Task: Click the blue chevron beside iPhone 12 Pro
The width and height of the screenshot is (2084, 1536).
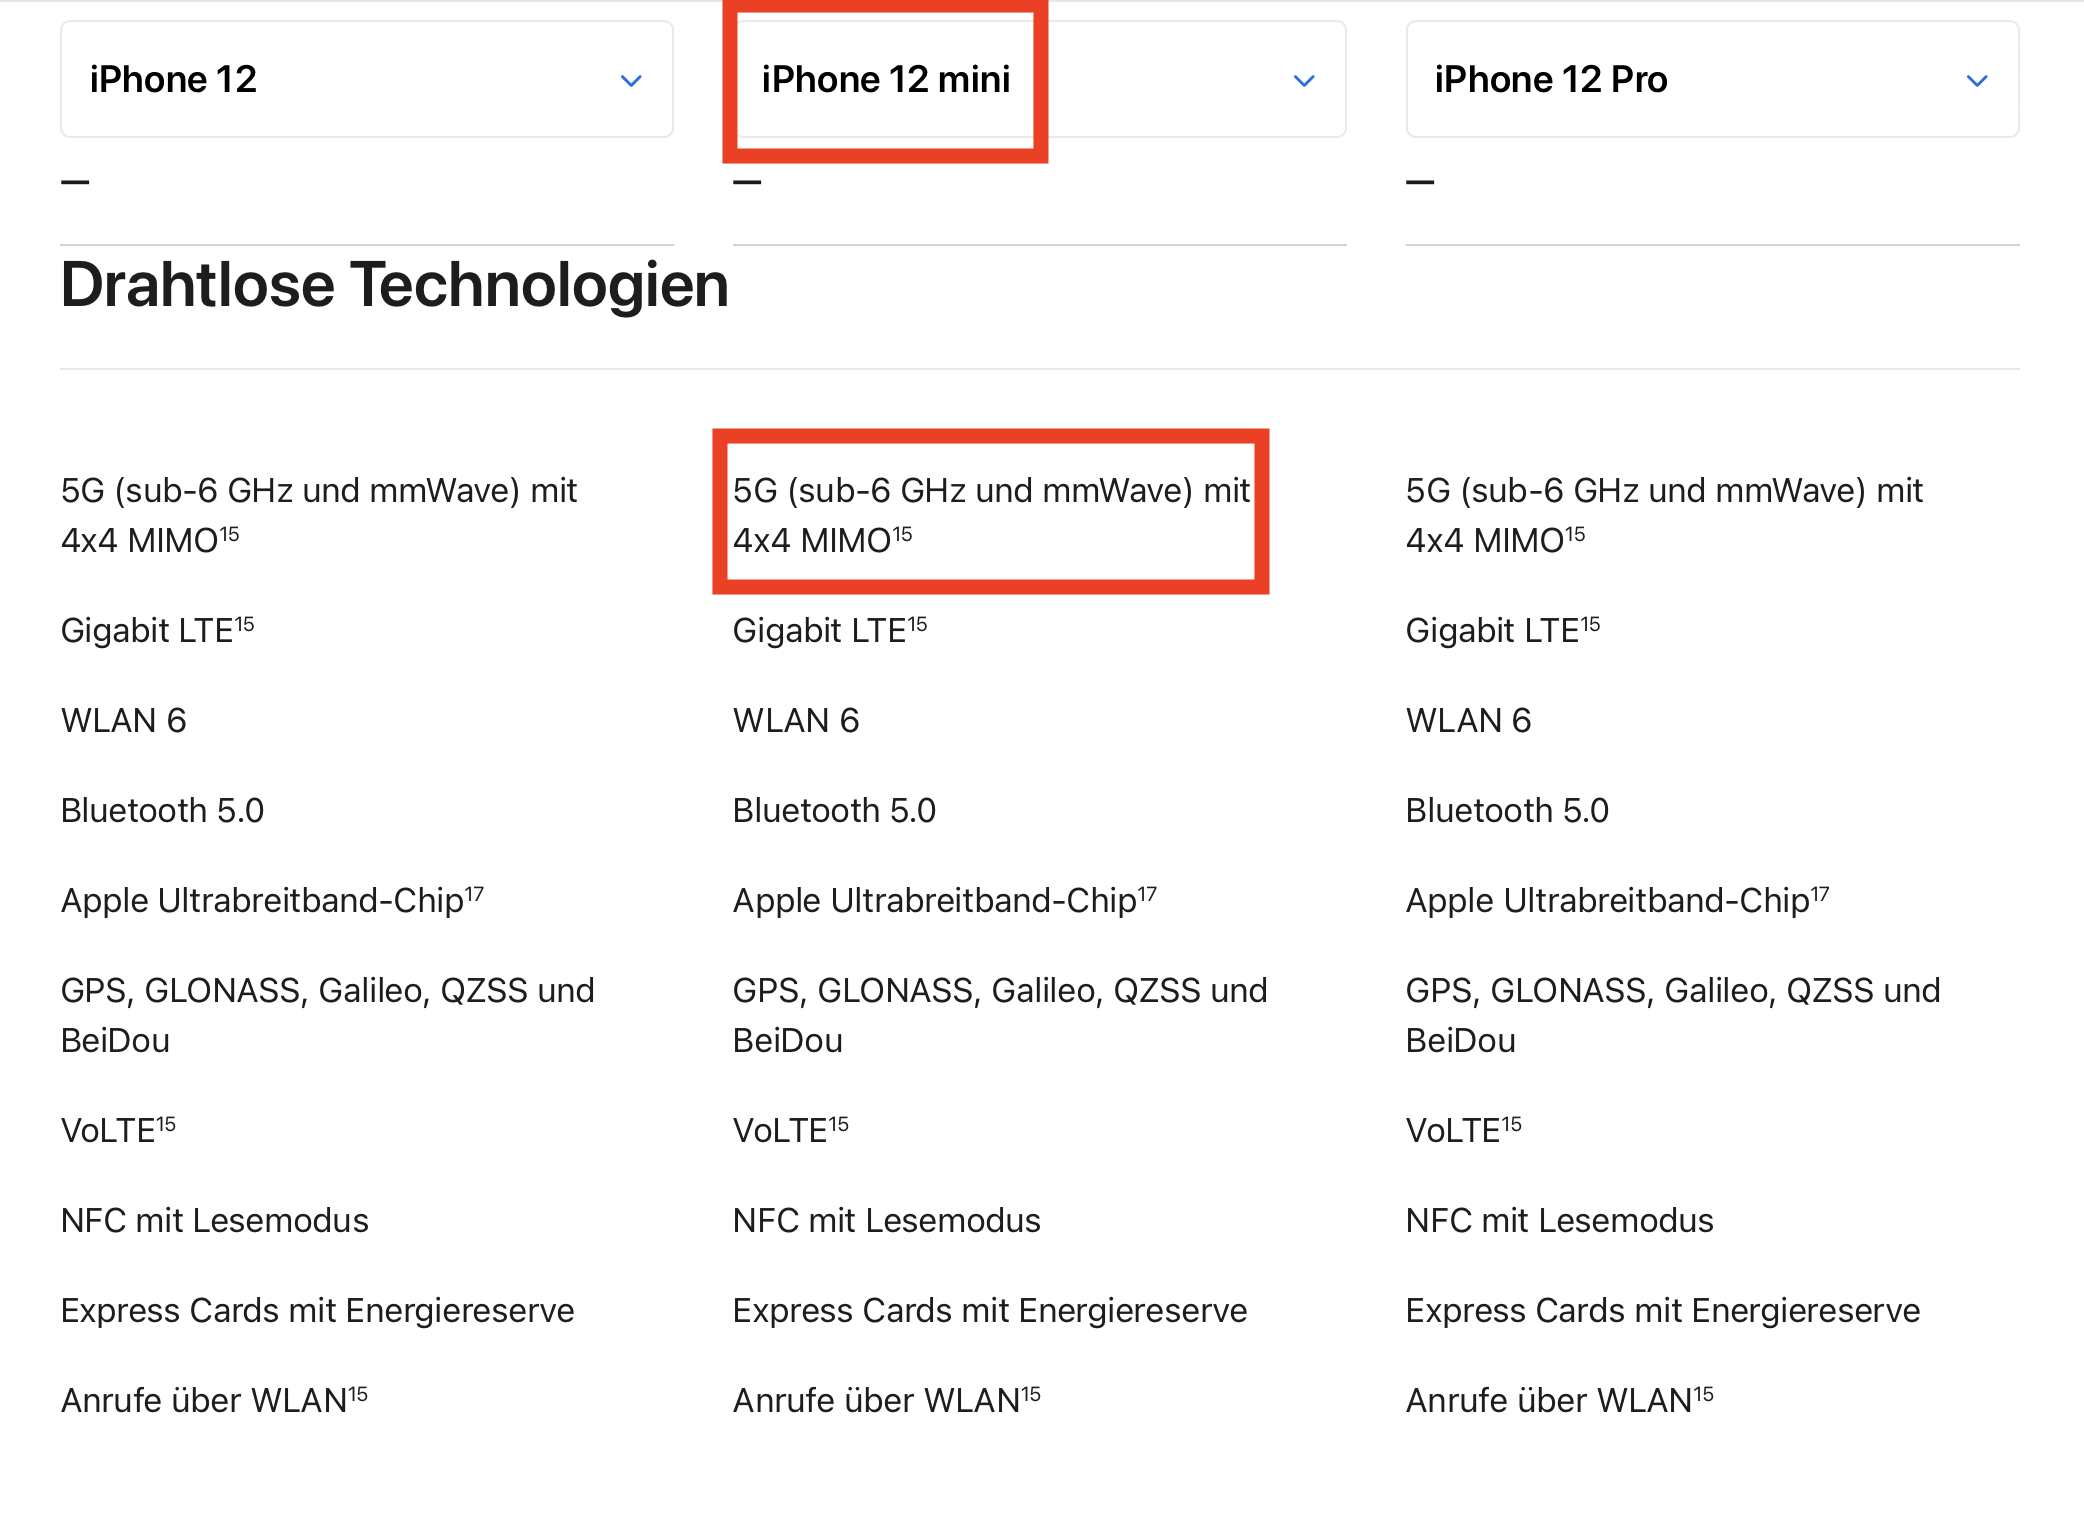Action: (x=1976, y=80)
